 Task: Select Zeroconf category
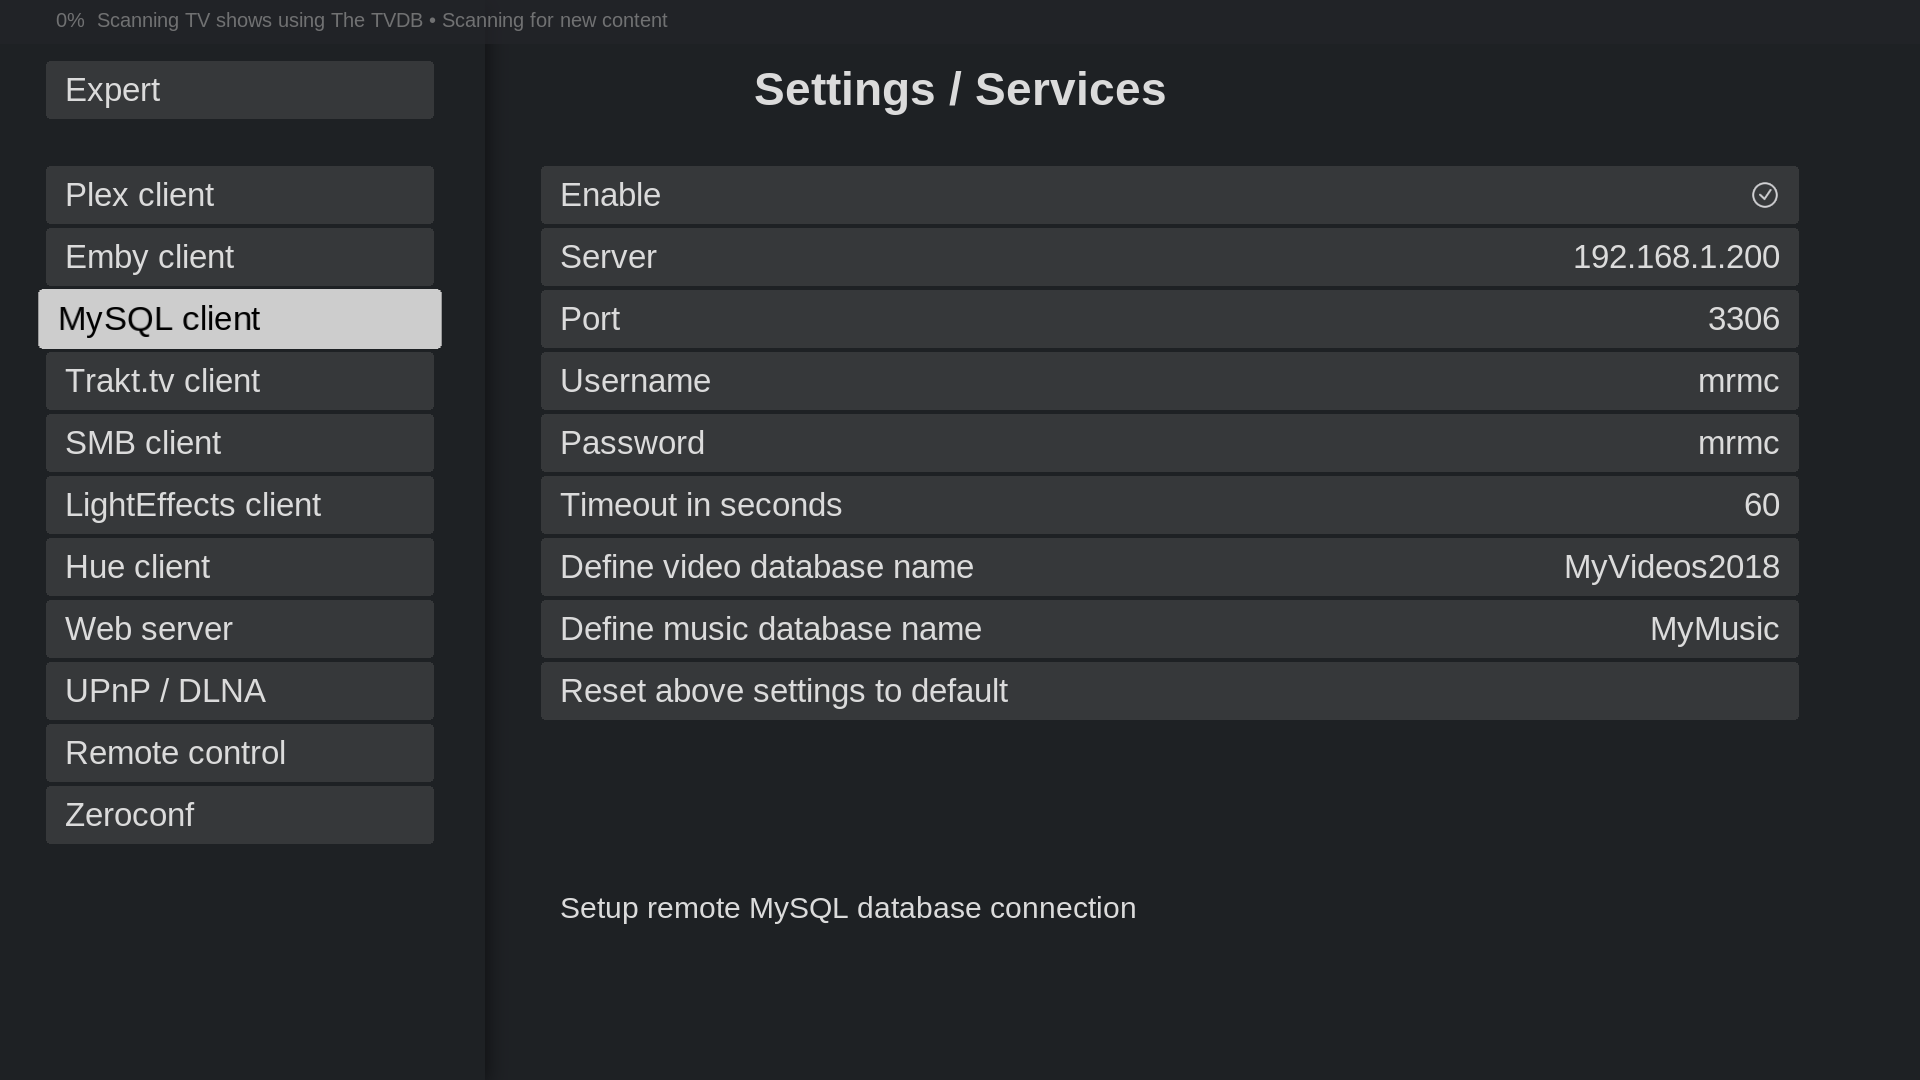[239, 815]
